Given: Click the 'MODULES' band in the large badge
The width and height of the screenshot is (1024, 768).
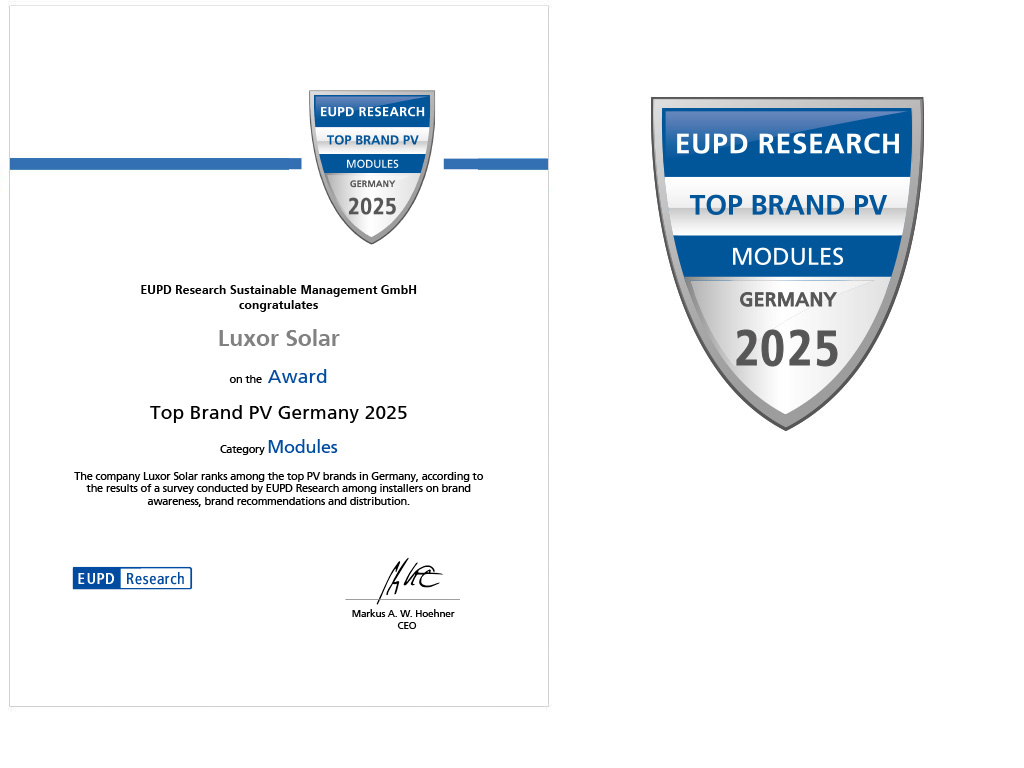Looking at the screenshot, I should click(x=788, y=257).
